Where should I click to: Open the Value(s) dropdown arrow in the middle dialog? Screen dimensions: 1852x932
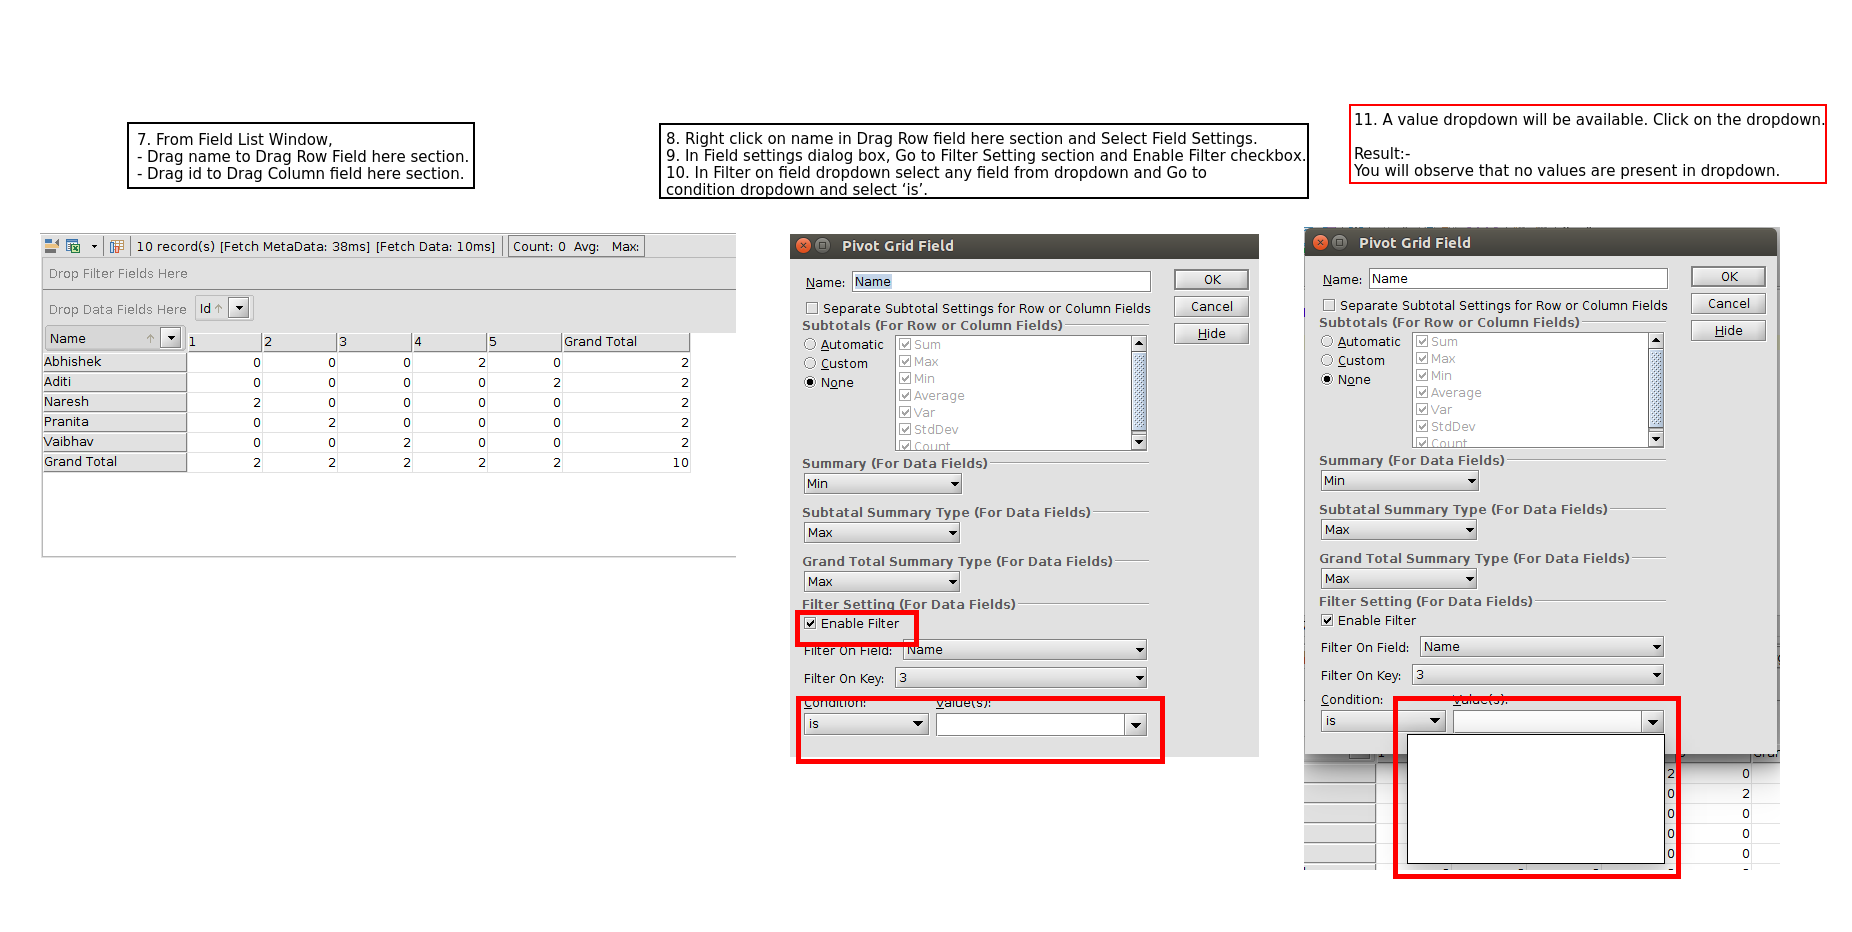coord(1136,725)
